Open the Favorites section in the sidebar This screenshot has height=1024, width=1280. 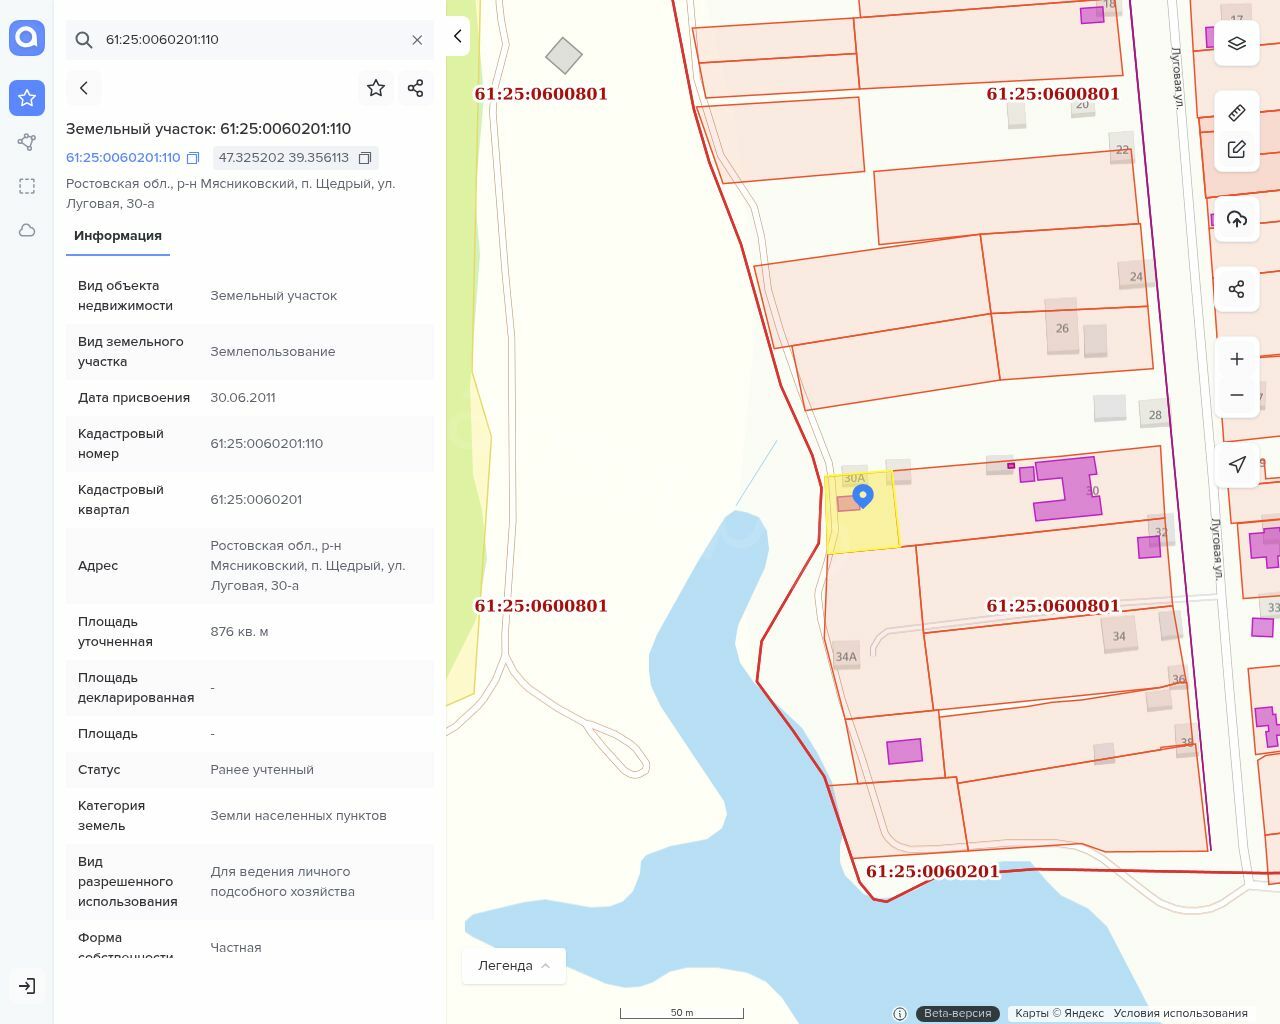[x=27, y=98]
